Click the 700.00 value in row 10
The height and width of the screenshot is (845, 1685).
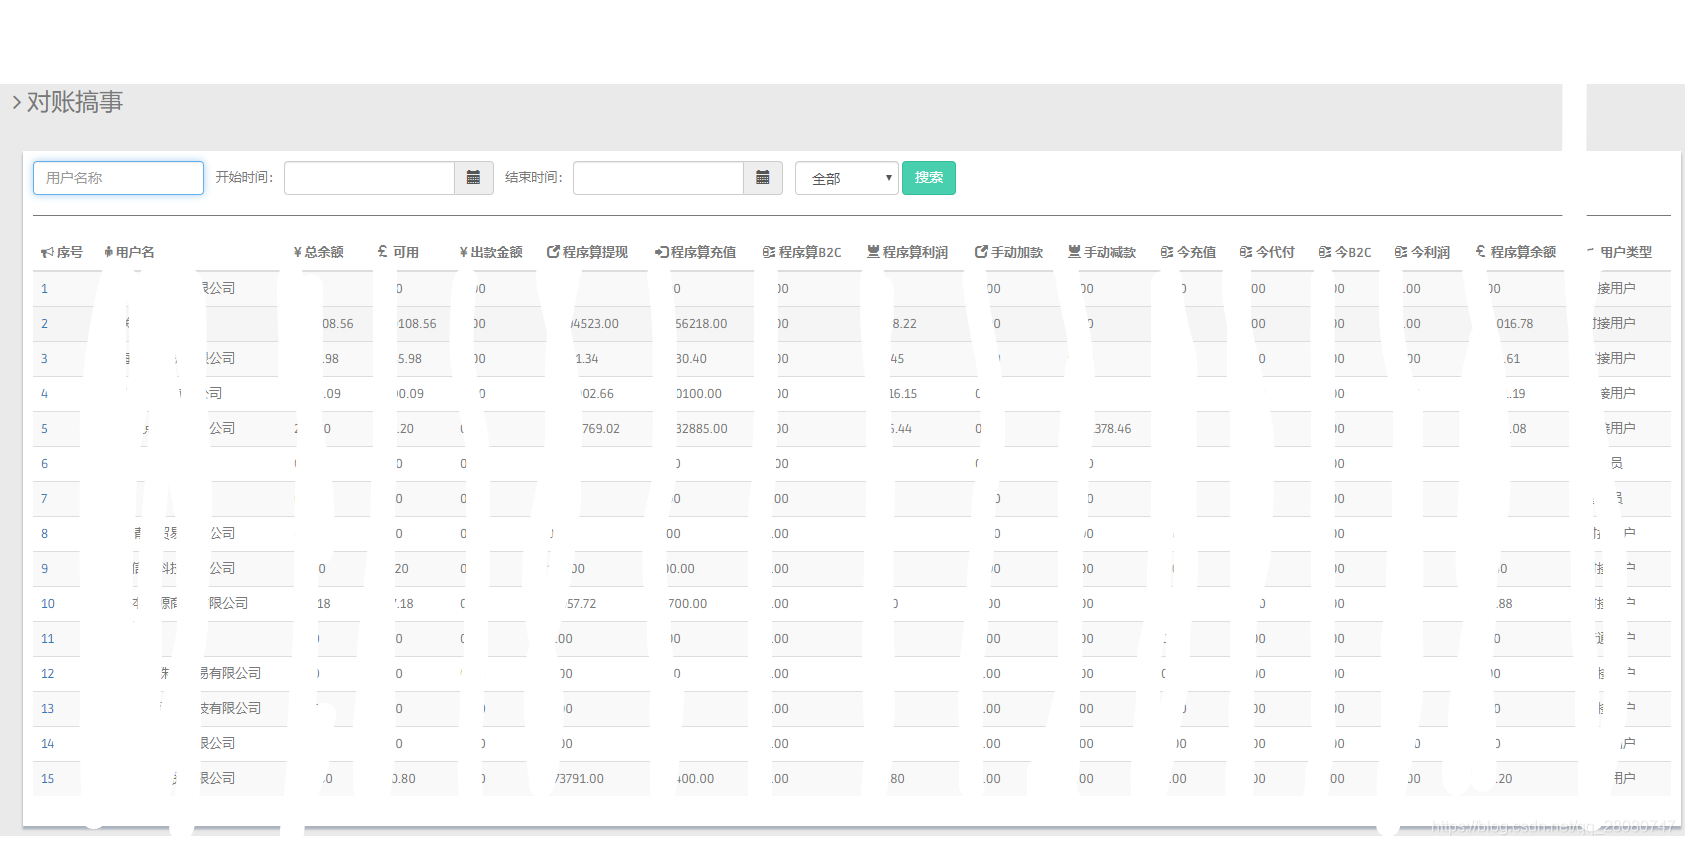(688, 604)
